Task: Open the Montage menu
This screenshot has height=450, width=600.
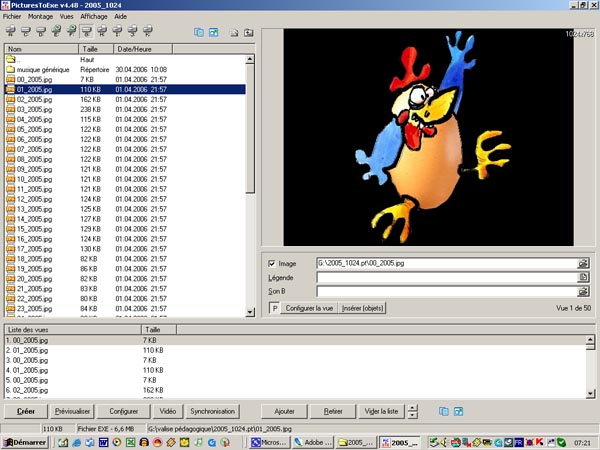Action: [41, 16]
